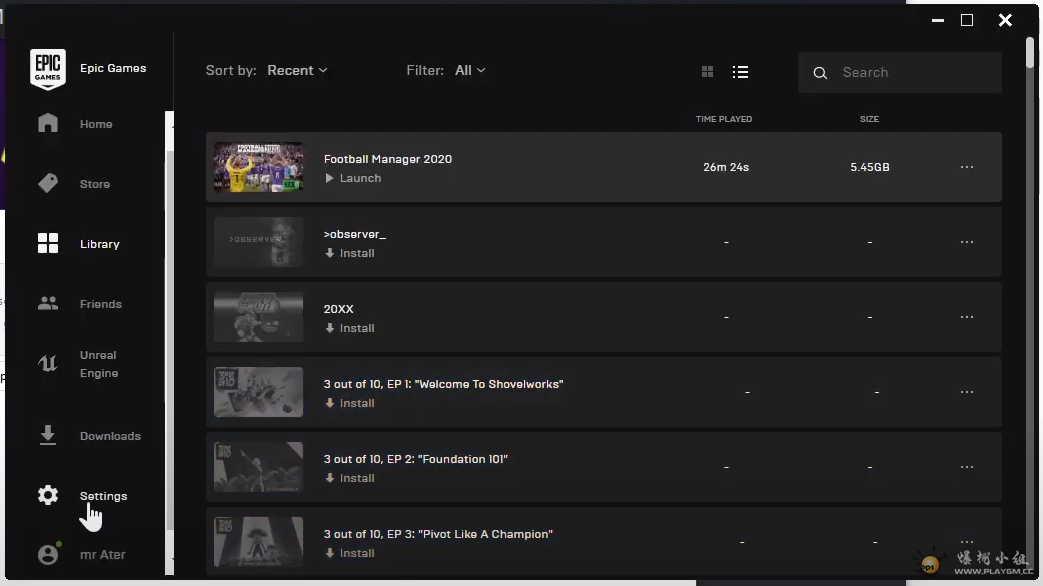Open the Settings gear icon

pyautogui.click(x=48, y=495)
